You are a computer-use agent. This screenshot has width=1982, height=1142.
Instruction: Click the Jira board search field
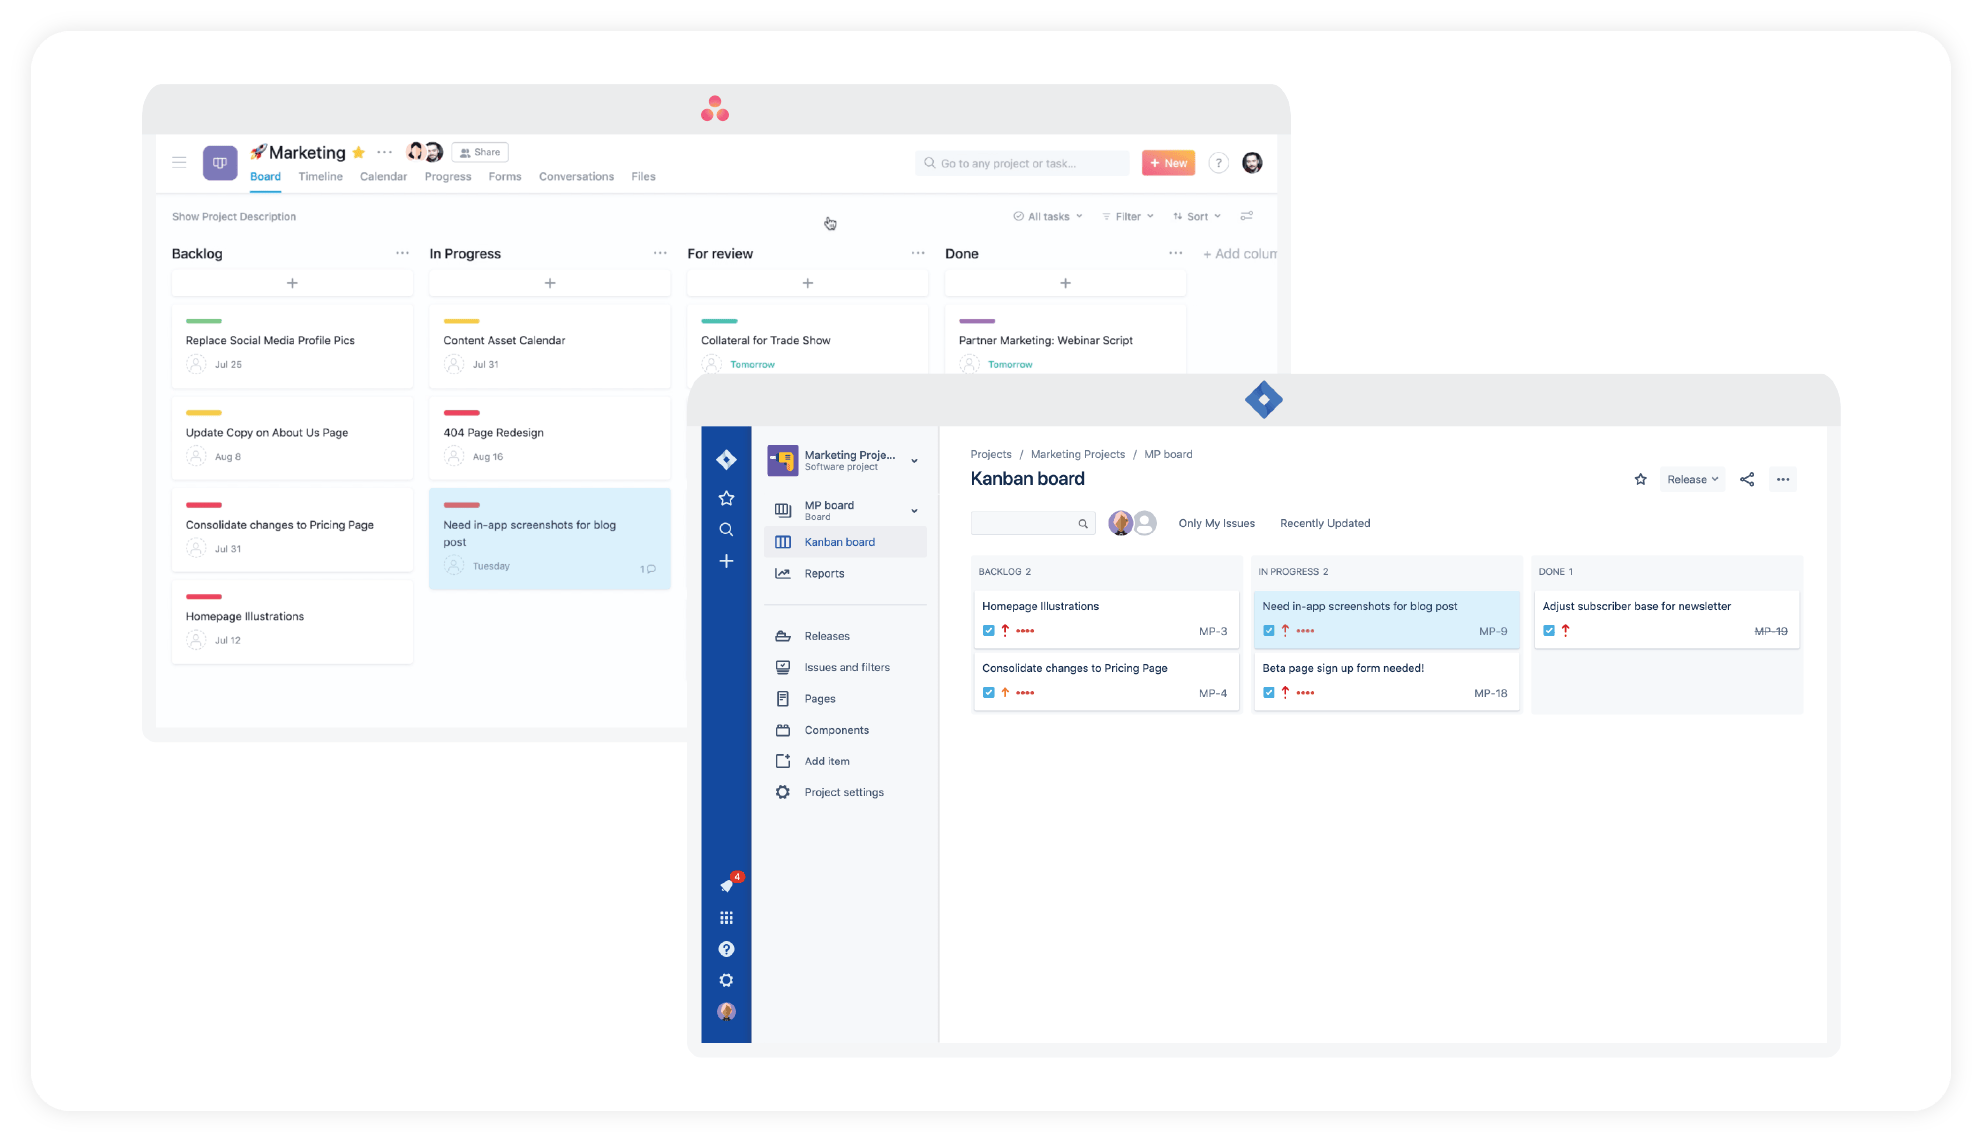(1033, 523)
